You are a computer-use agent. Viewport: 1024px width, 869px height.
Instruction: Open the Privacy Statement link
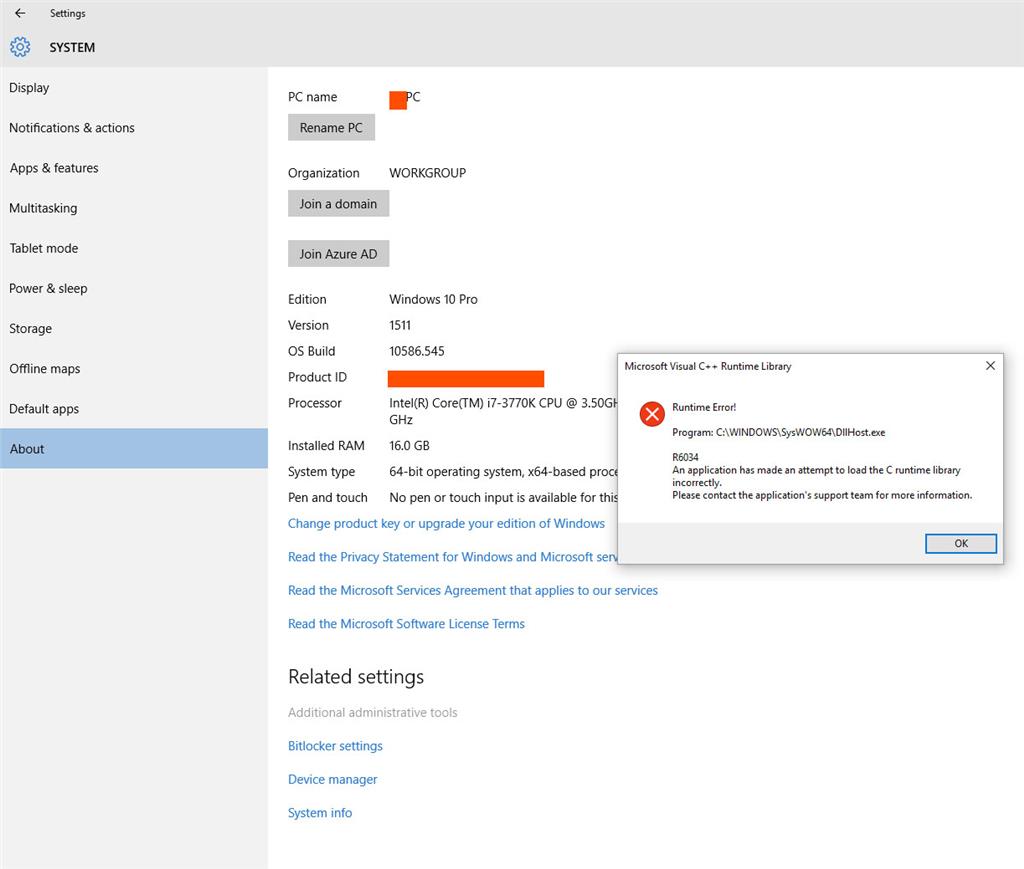(452, 557)
